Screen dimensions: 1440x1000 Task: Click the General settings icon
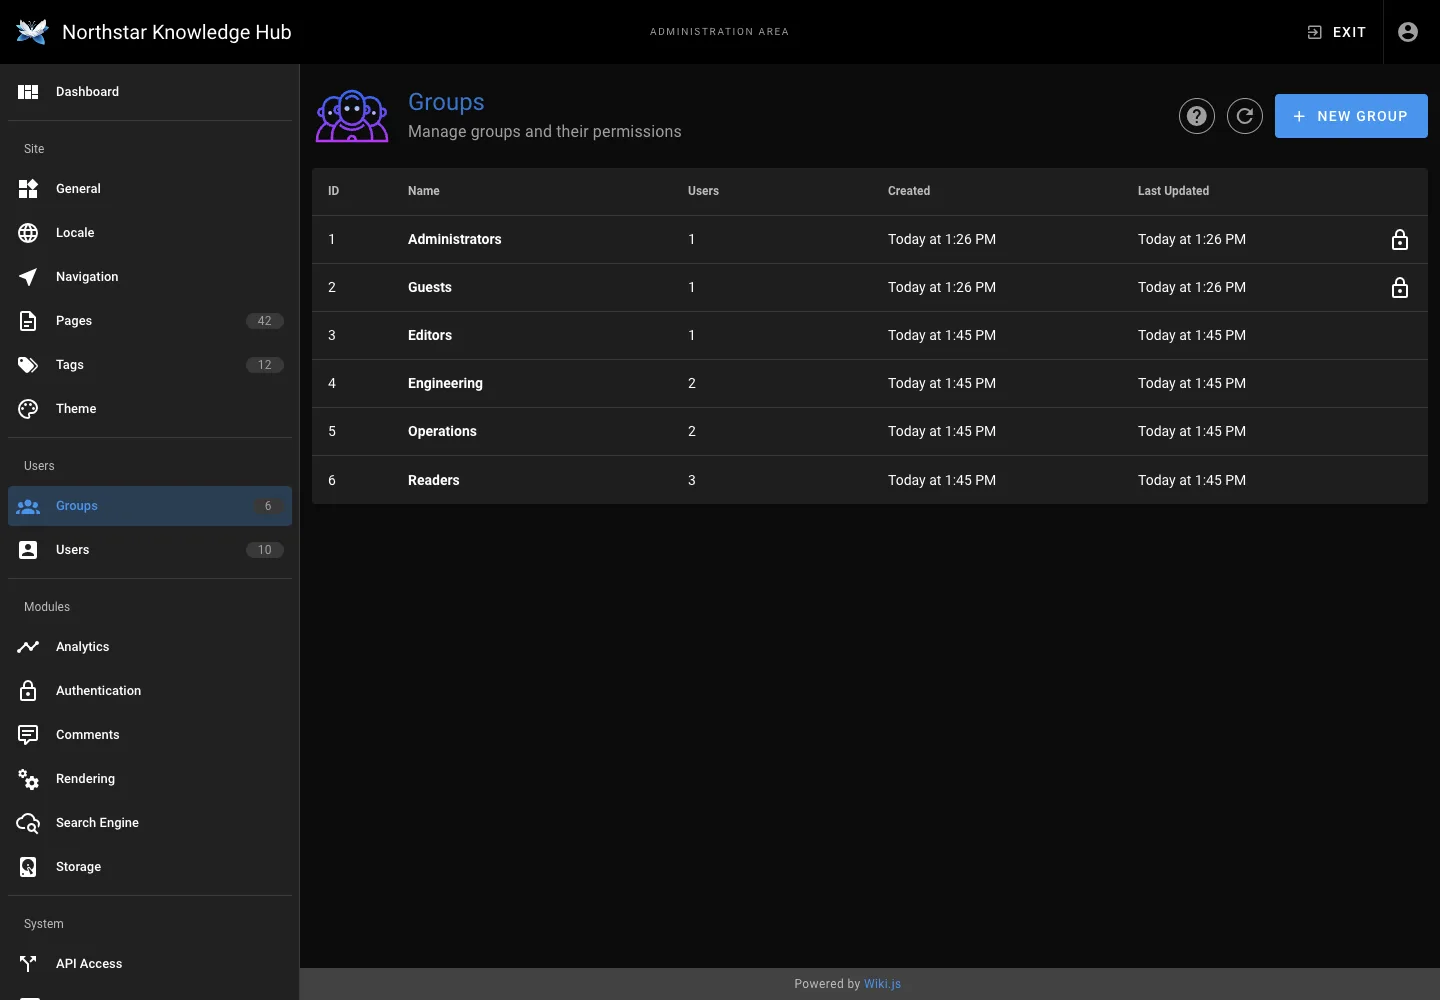pyautogui.click(x=28, y=189)
